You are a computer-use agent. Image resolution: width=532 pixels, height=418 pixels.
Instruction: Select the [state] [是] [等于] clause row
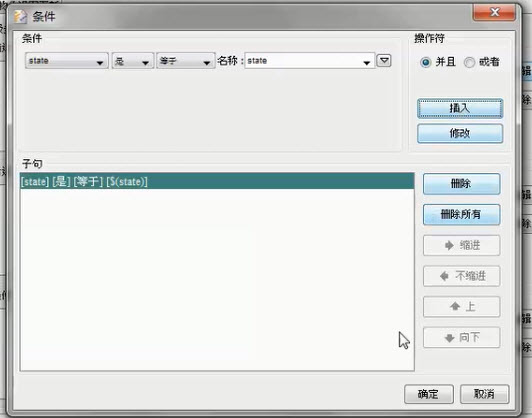[217, 182]
